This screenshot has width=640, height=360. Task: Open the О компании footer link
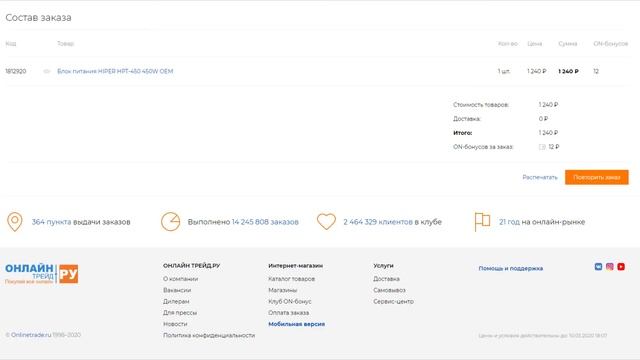click(x=180, y=279)
